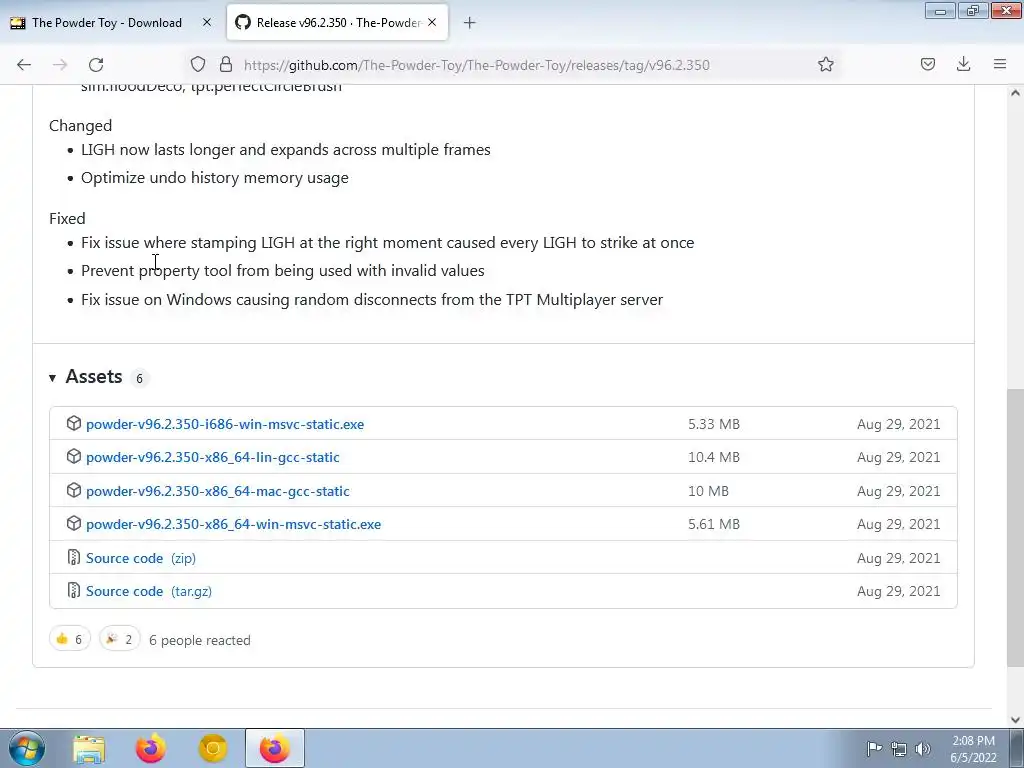Click the Source code (zip) date Aug 29, 2021

pos(899,558)
